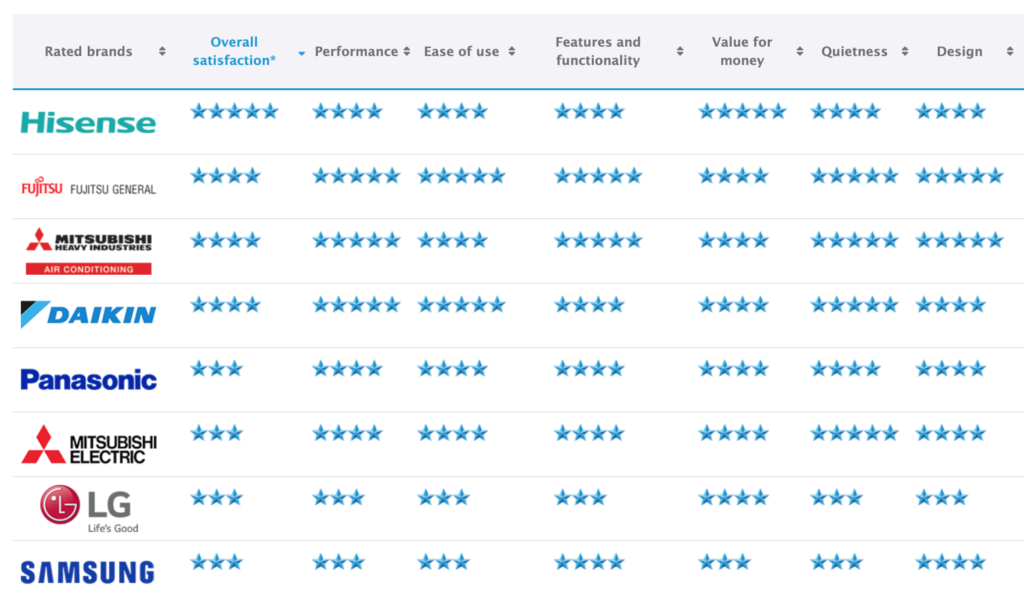This screenshot has width=1024, height=599.
Task: Sort using Performance column arrows
Action: coord(407,52)
